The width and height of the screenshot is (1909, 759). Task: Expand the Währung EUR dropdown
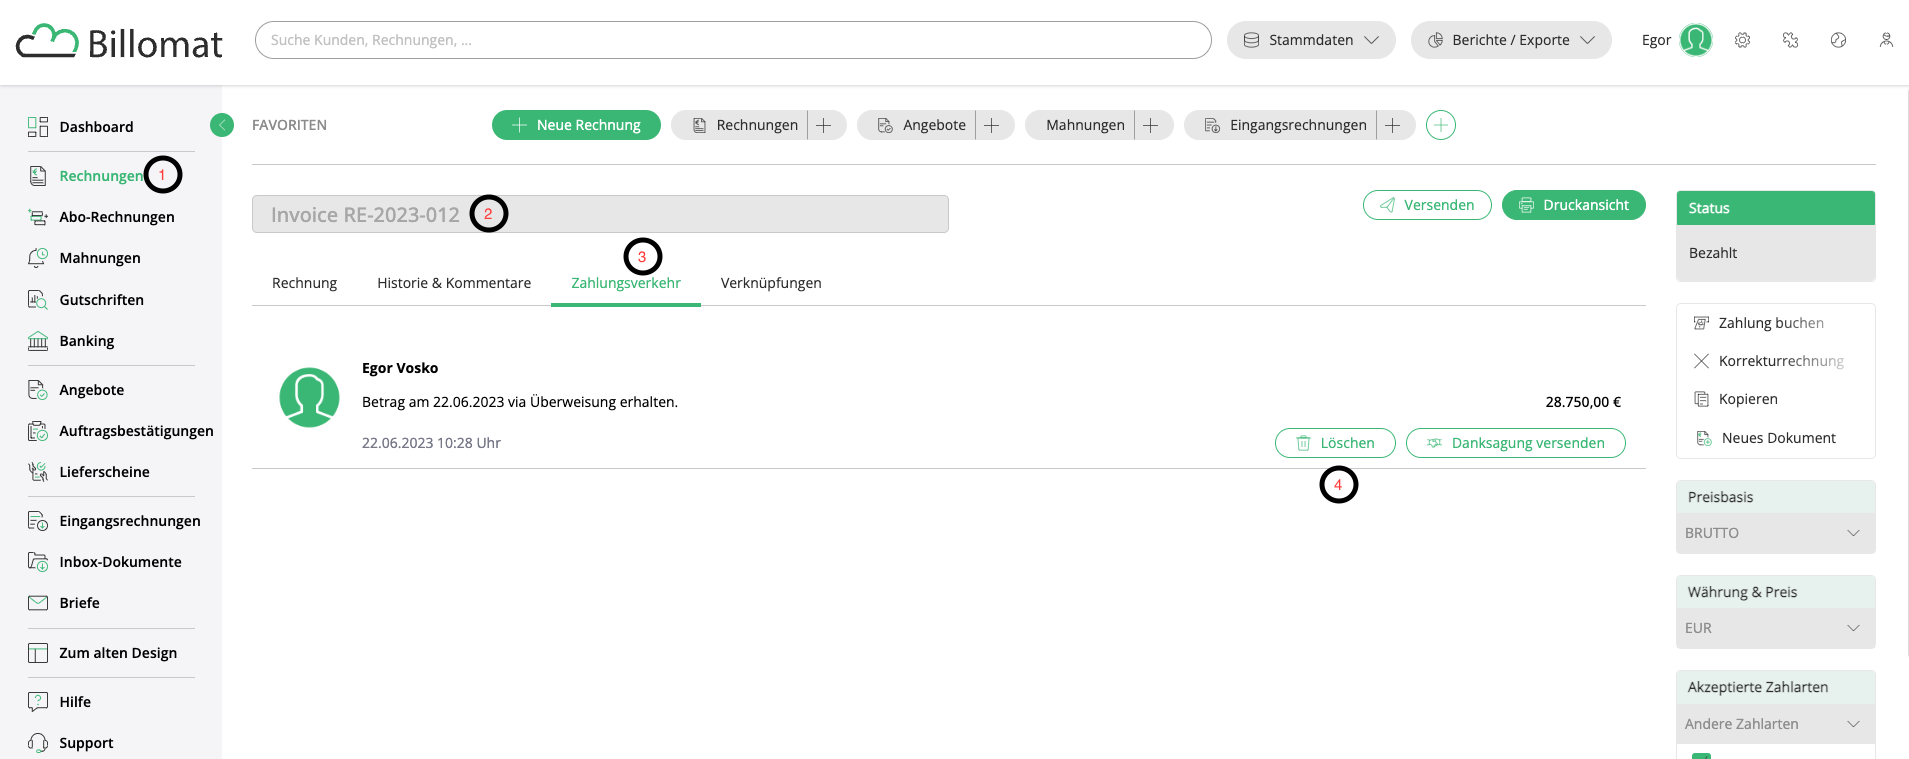[1775, 628]
